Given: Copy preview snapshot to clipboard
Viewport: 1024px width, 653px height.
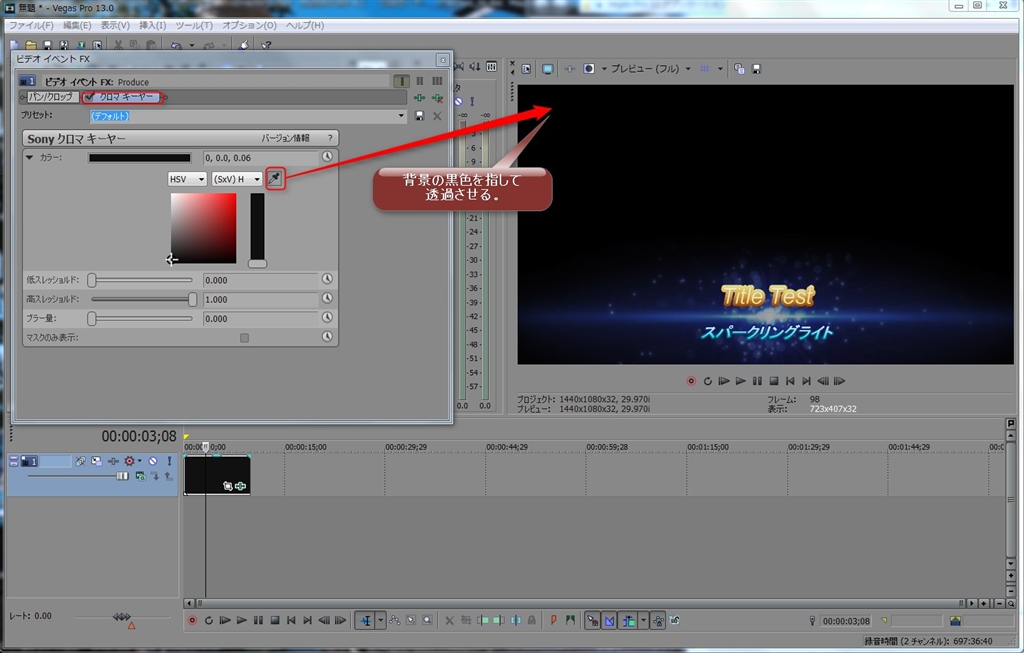Looking at the screenshot, I should coord(739,69).
